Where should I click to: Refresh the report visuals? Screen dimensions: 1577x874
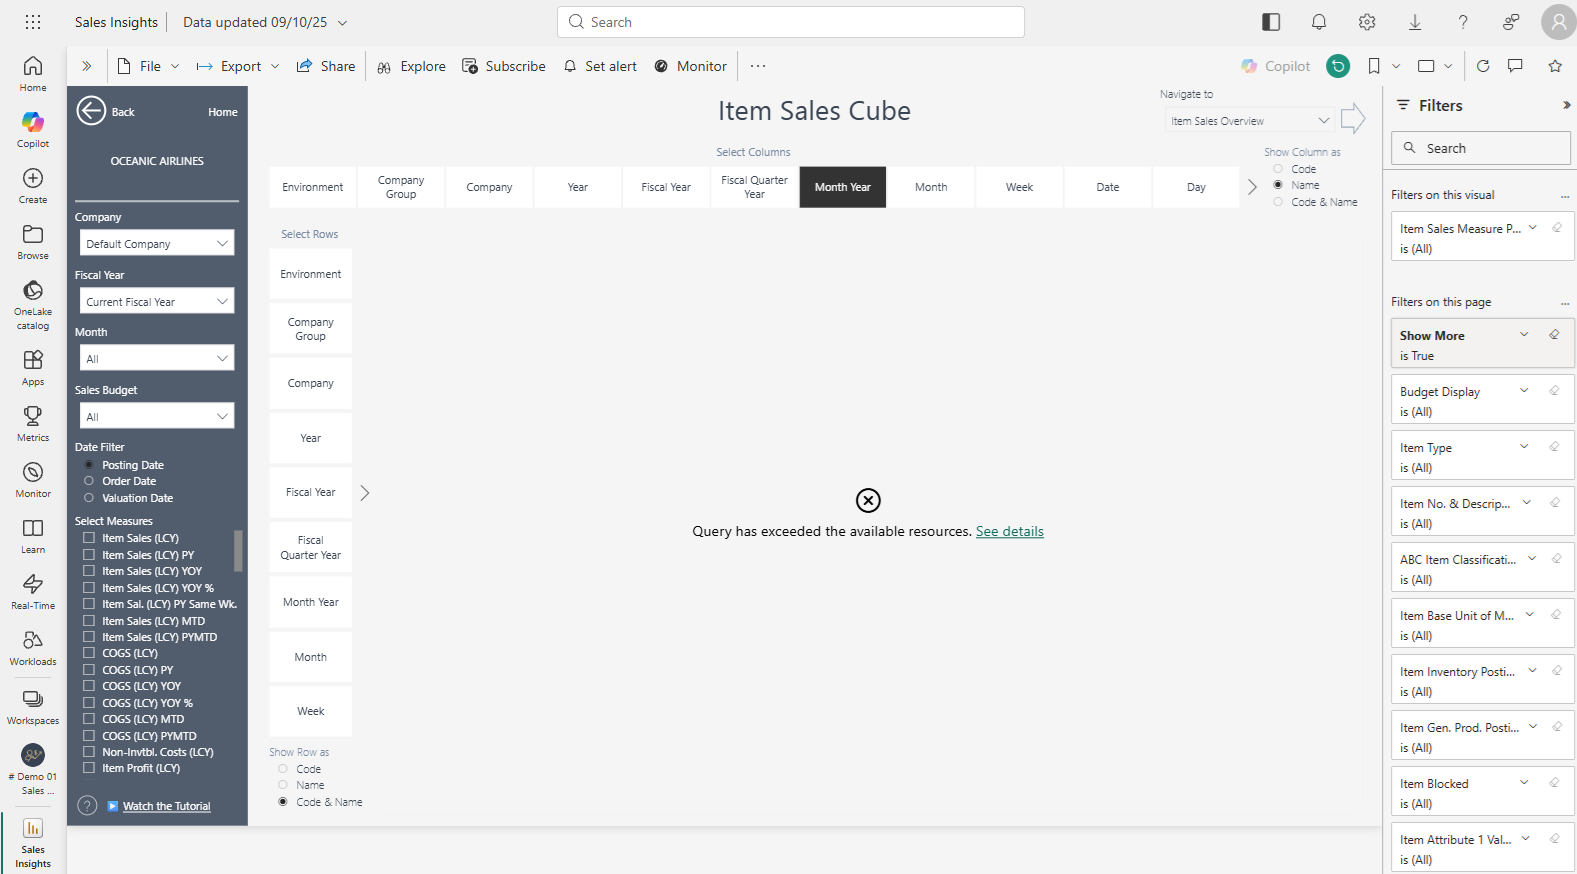click(x=1483, y=66)
